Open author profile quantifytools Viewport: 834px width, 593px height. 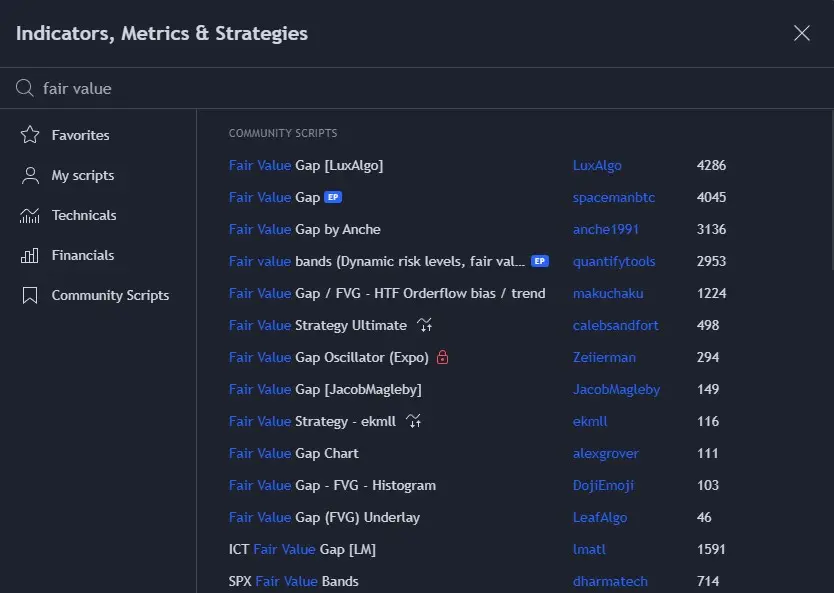click(614, 261)
